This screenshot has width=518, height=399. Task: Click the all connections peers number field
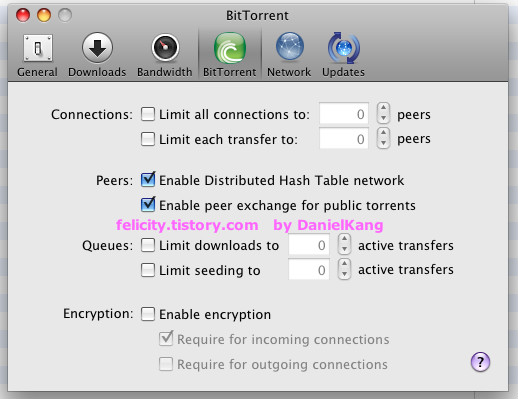point(344,114)
